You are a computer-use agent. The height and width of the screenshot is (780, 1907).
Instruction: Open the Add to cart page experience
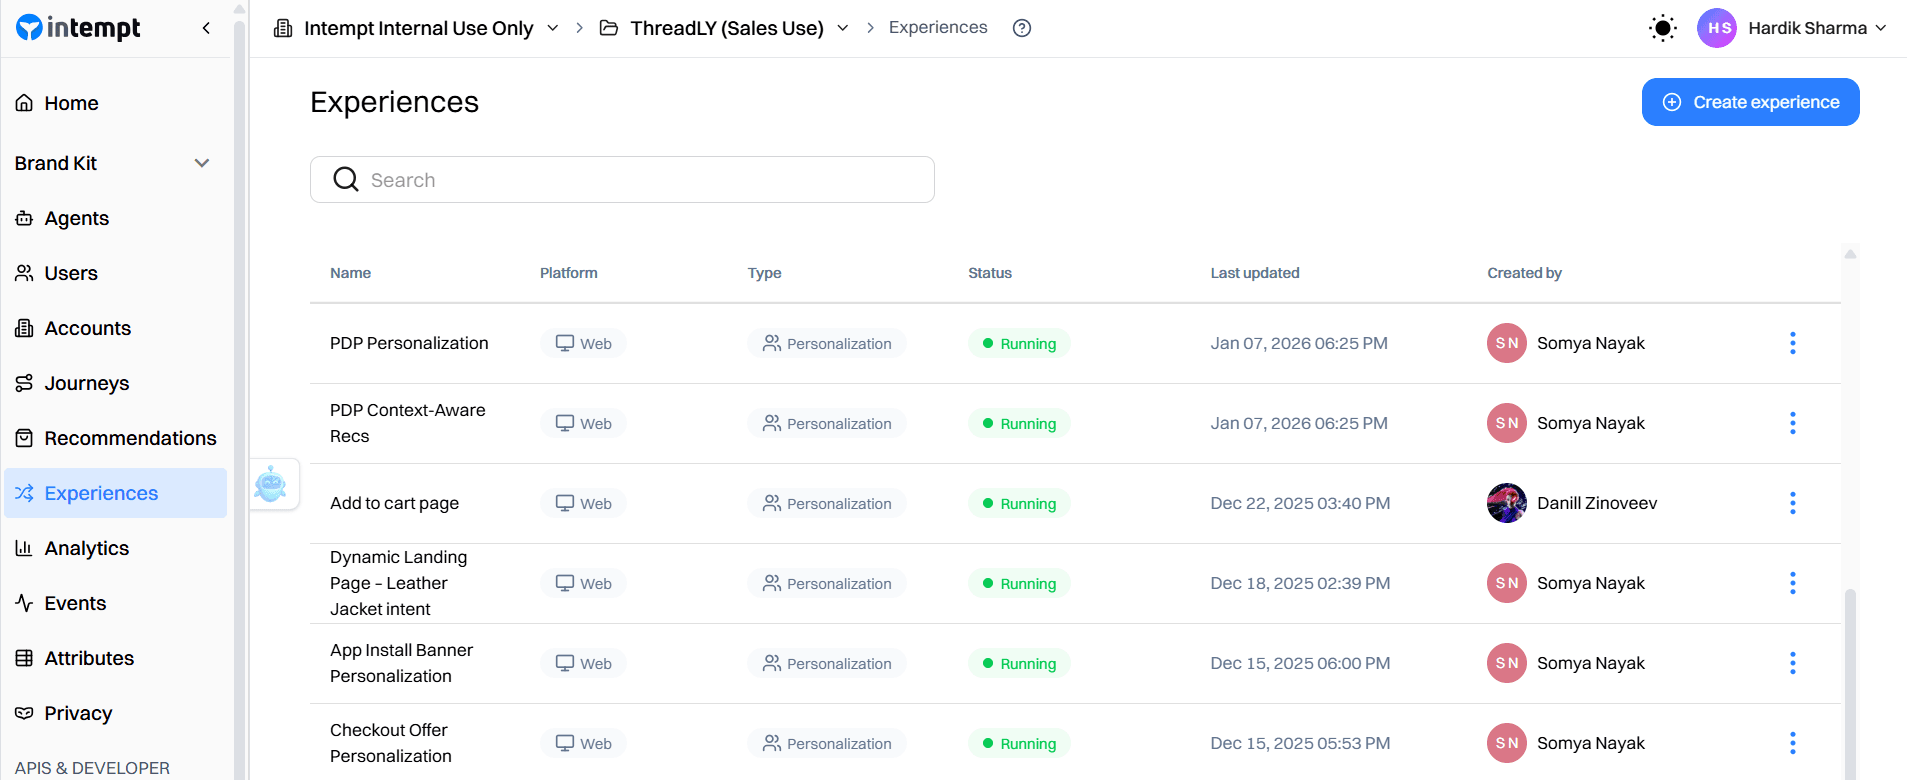[x=394, y=503]
